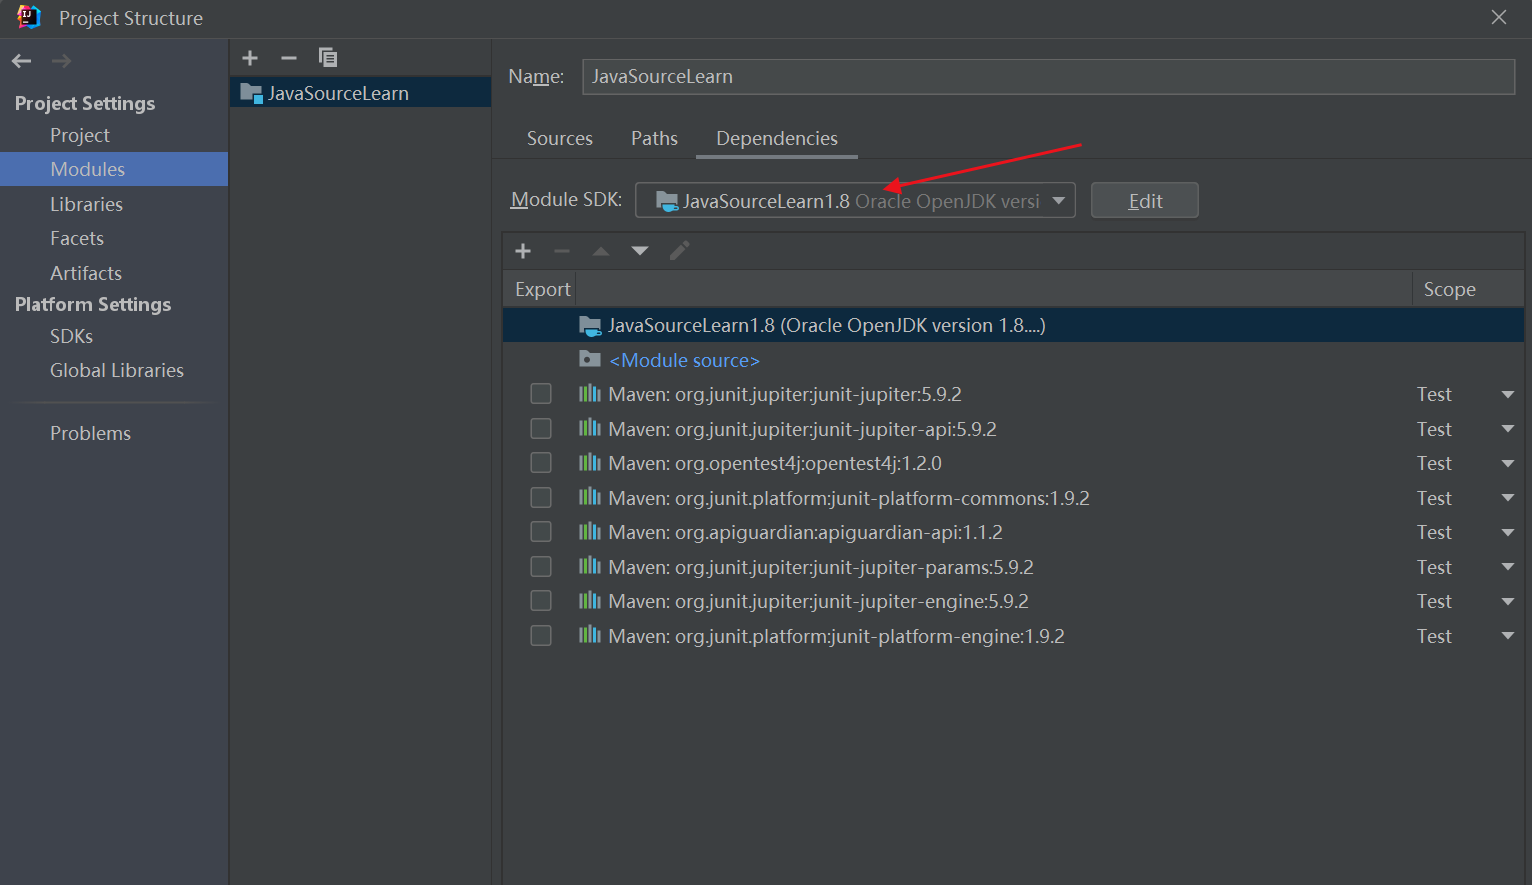Add a new module with plus icon
The height and width of the screenshot is (885, 1532).
(x=250, y=58)
